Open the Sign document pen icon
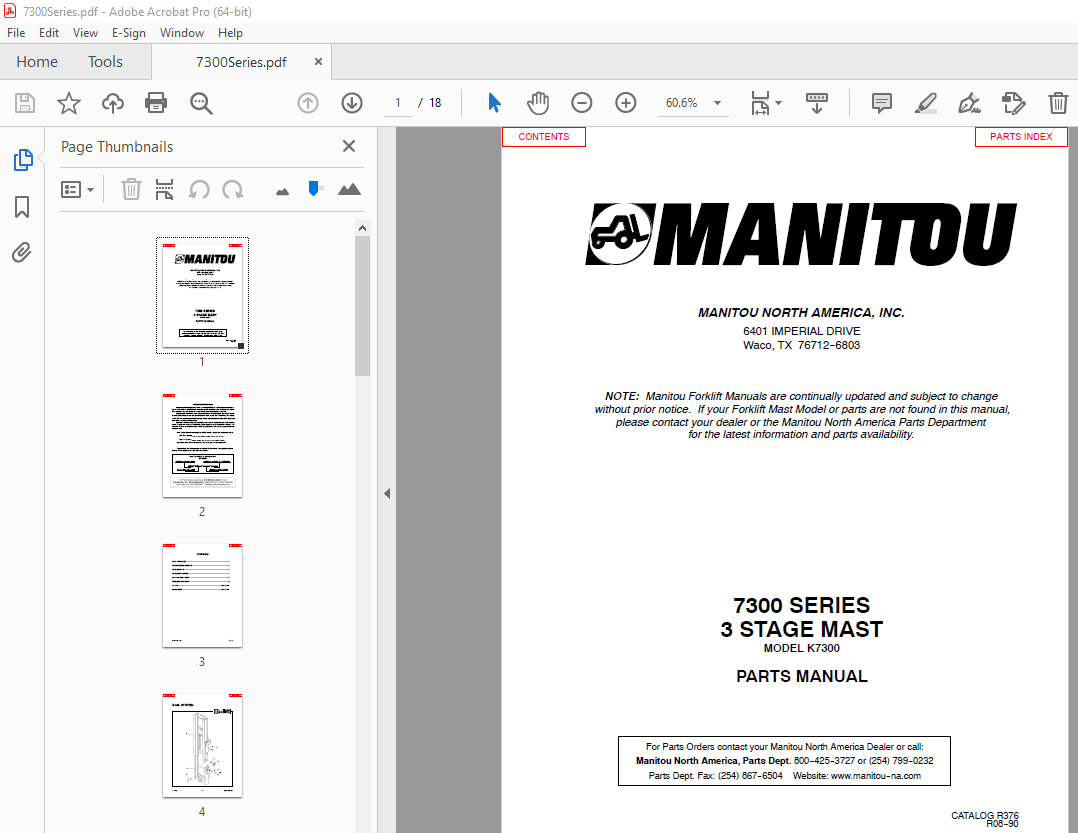This screenshot has height=833, width=1078. point(969,103)
